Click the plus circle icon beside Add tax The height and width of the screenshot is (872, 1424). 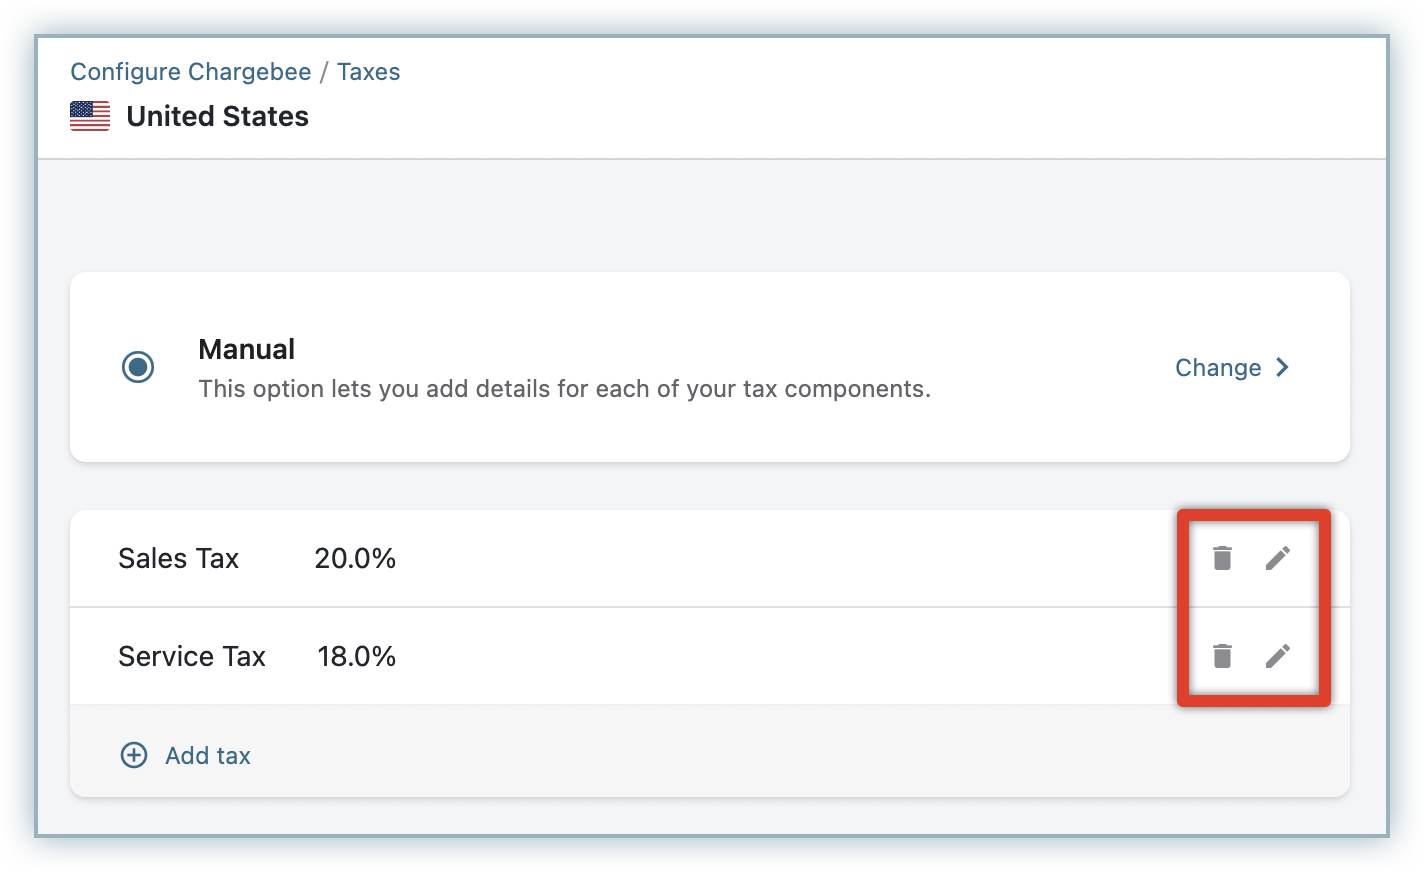pyautogui.click(x=134, y=755)
